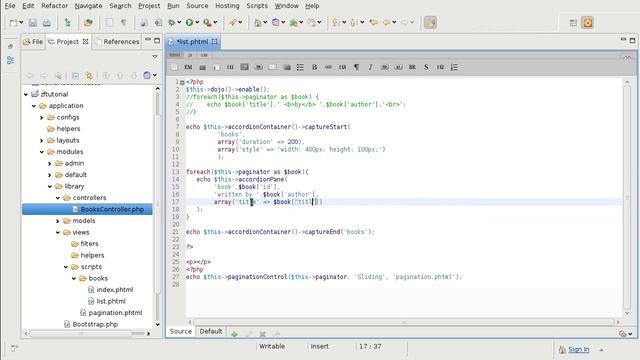This screenshot has width=640, height=360.
Task: Select the js tab above HTML toolbar
Action: click(x=190, y=55)
